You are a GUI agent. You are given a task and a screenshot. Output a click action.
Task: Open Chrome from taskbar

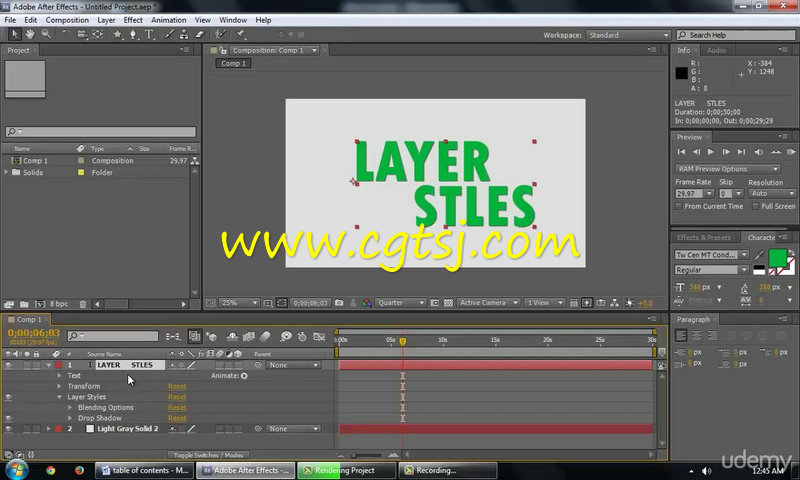51,470
